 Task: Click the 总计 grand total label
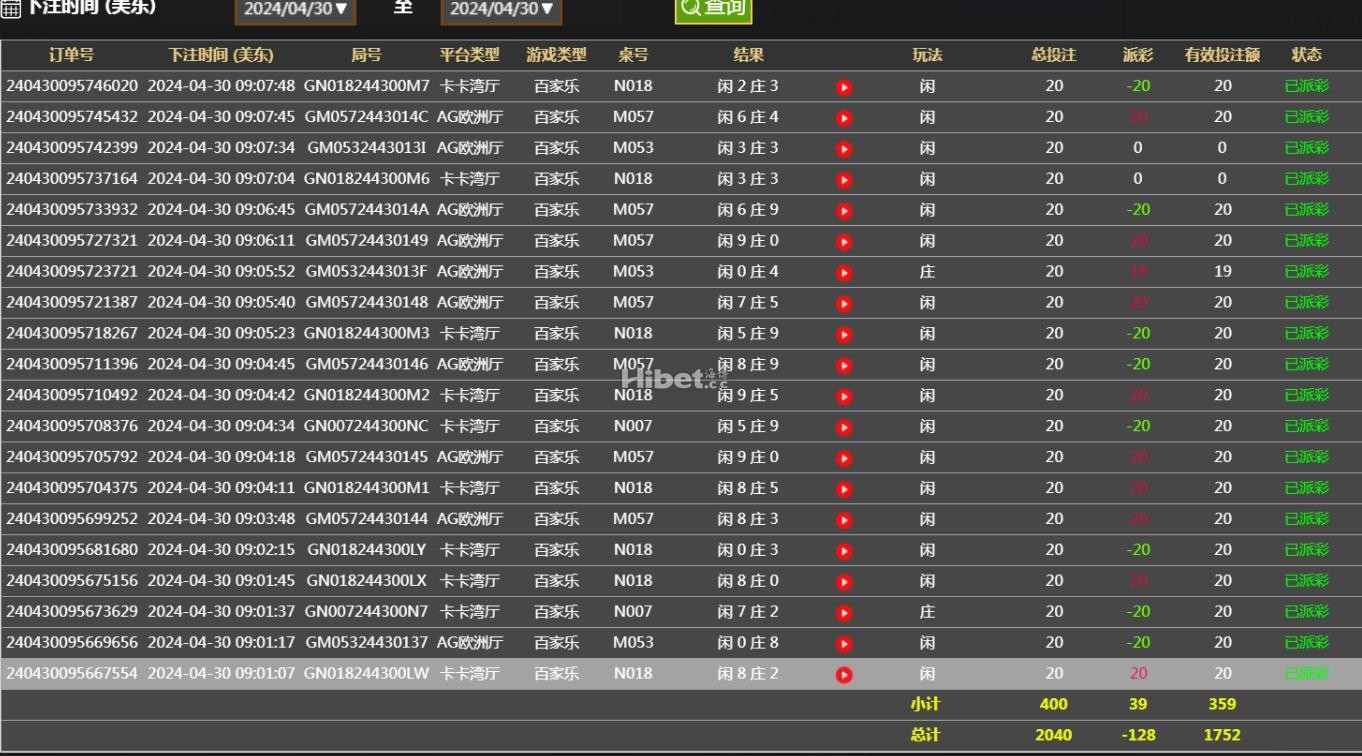pyautogui.click(x=925, y=735)
